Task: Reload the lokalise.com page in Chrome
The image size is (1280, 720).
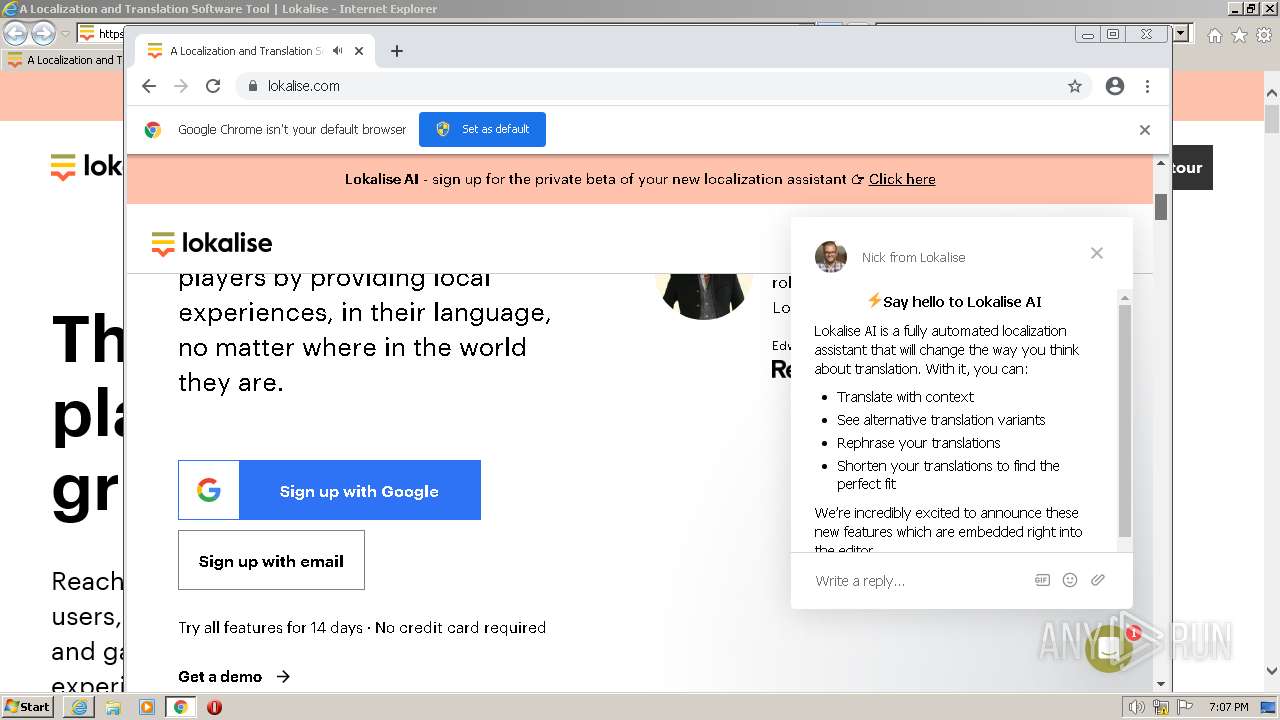Action: click(x=213, y=86)
